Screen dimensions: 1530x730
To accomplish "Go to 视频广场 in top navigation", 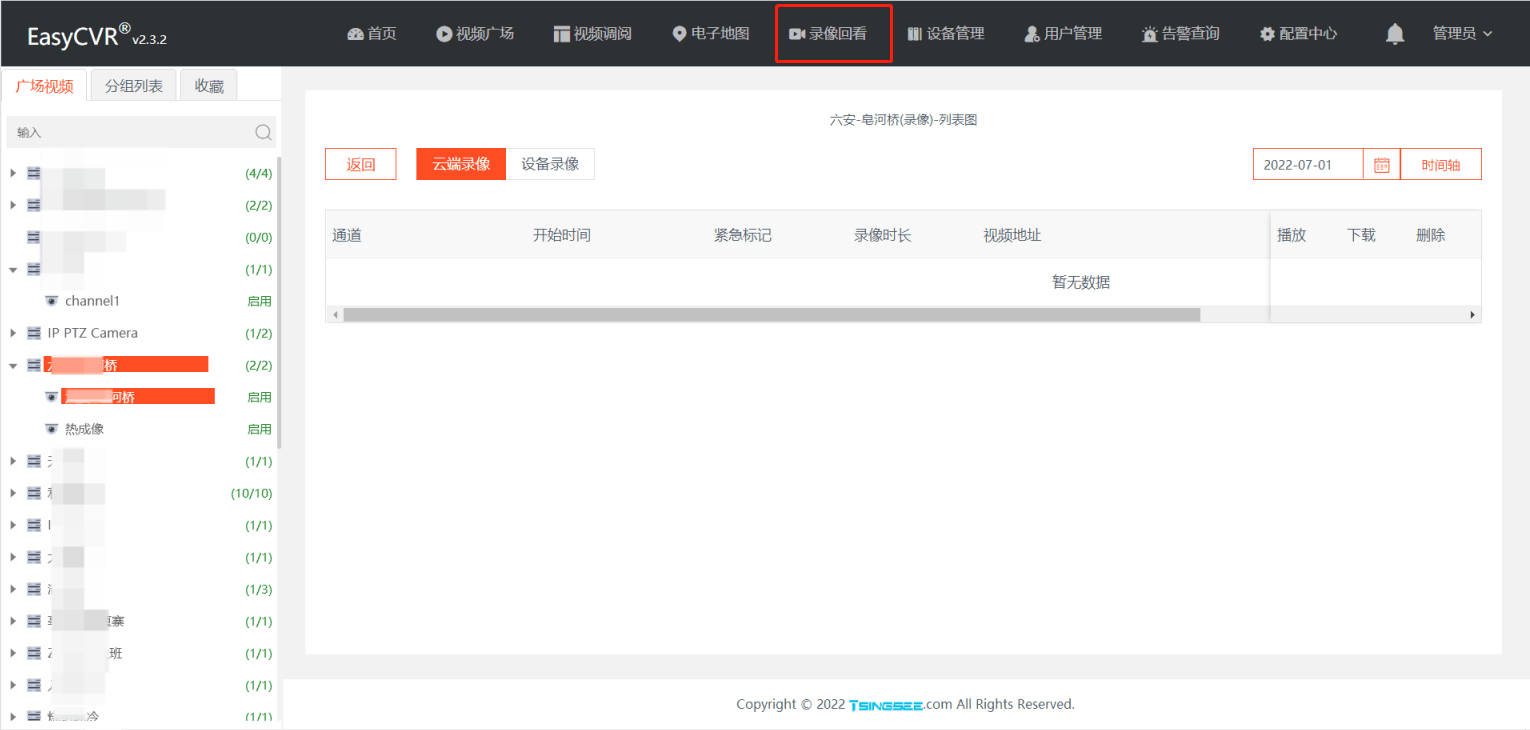I will (475, 34).
